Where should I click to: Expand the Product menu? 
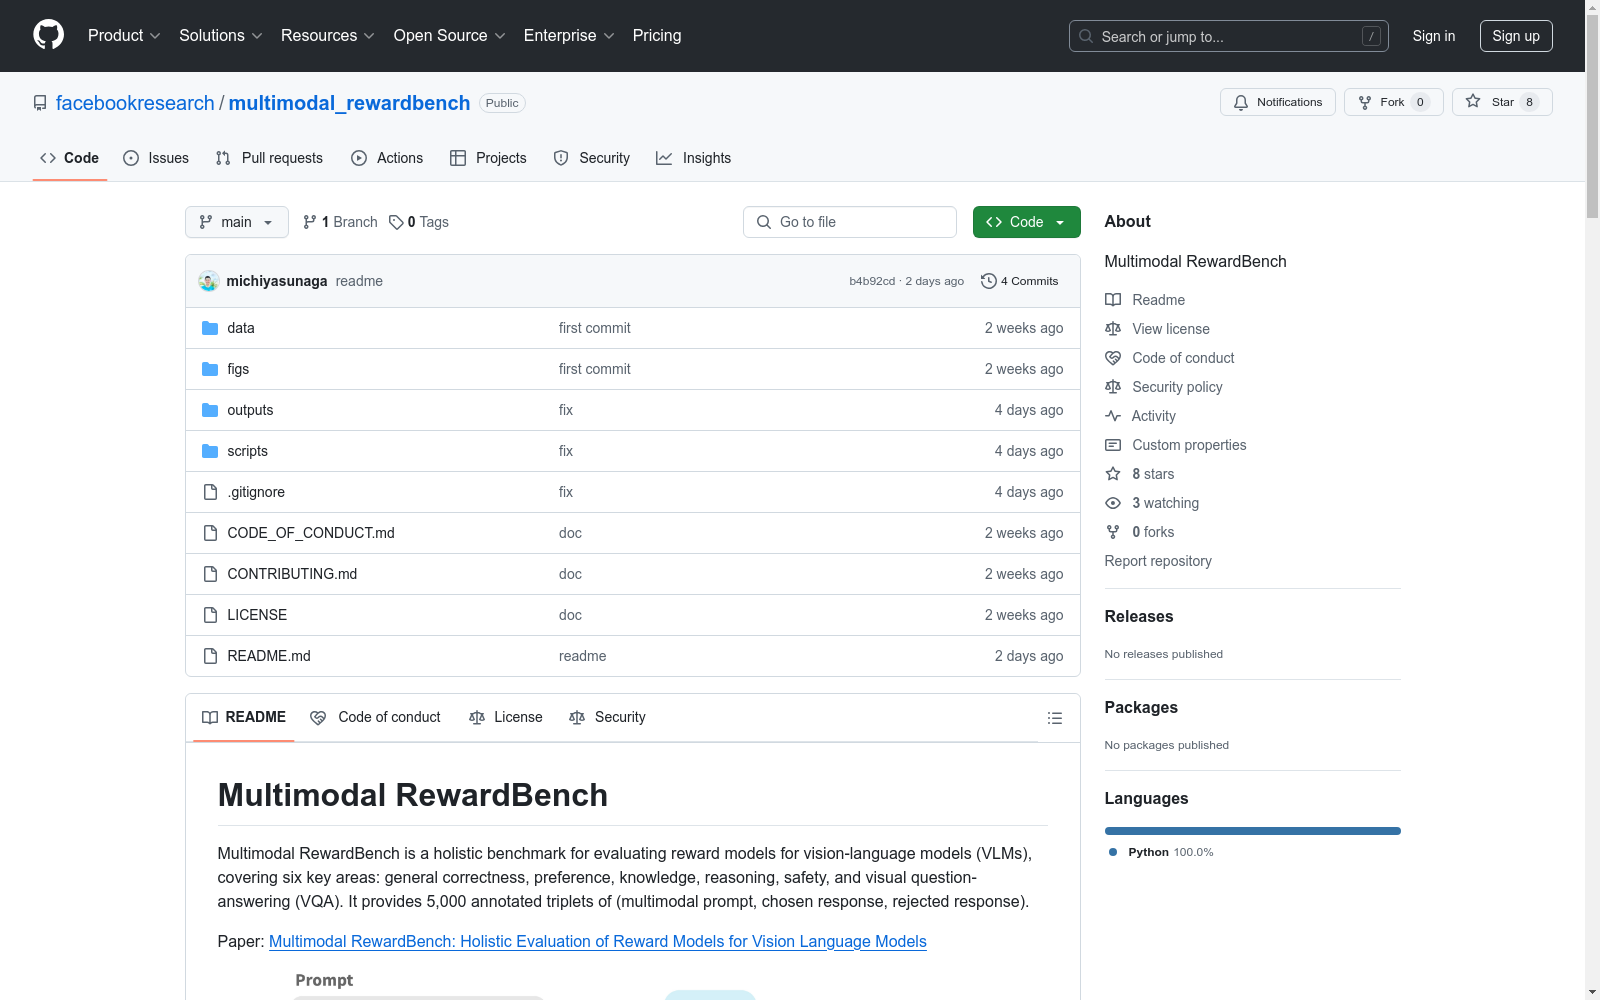[124, 36]
